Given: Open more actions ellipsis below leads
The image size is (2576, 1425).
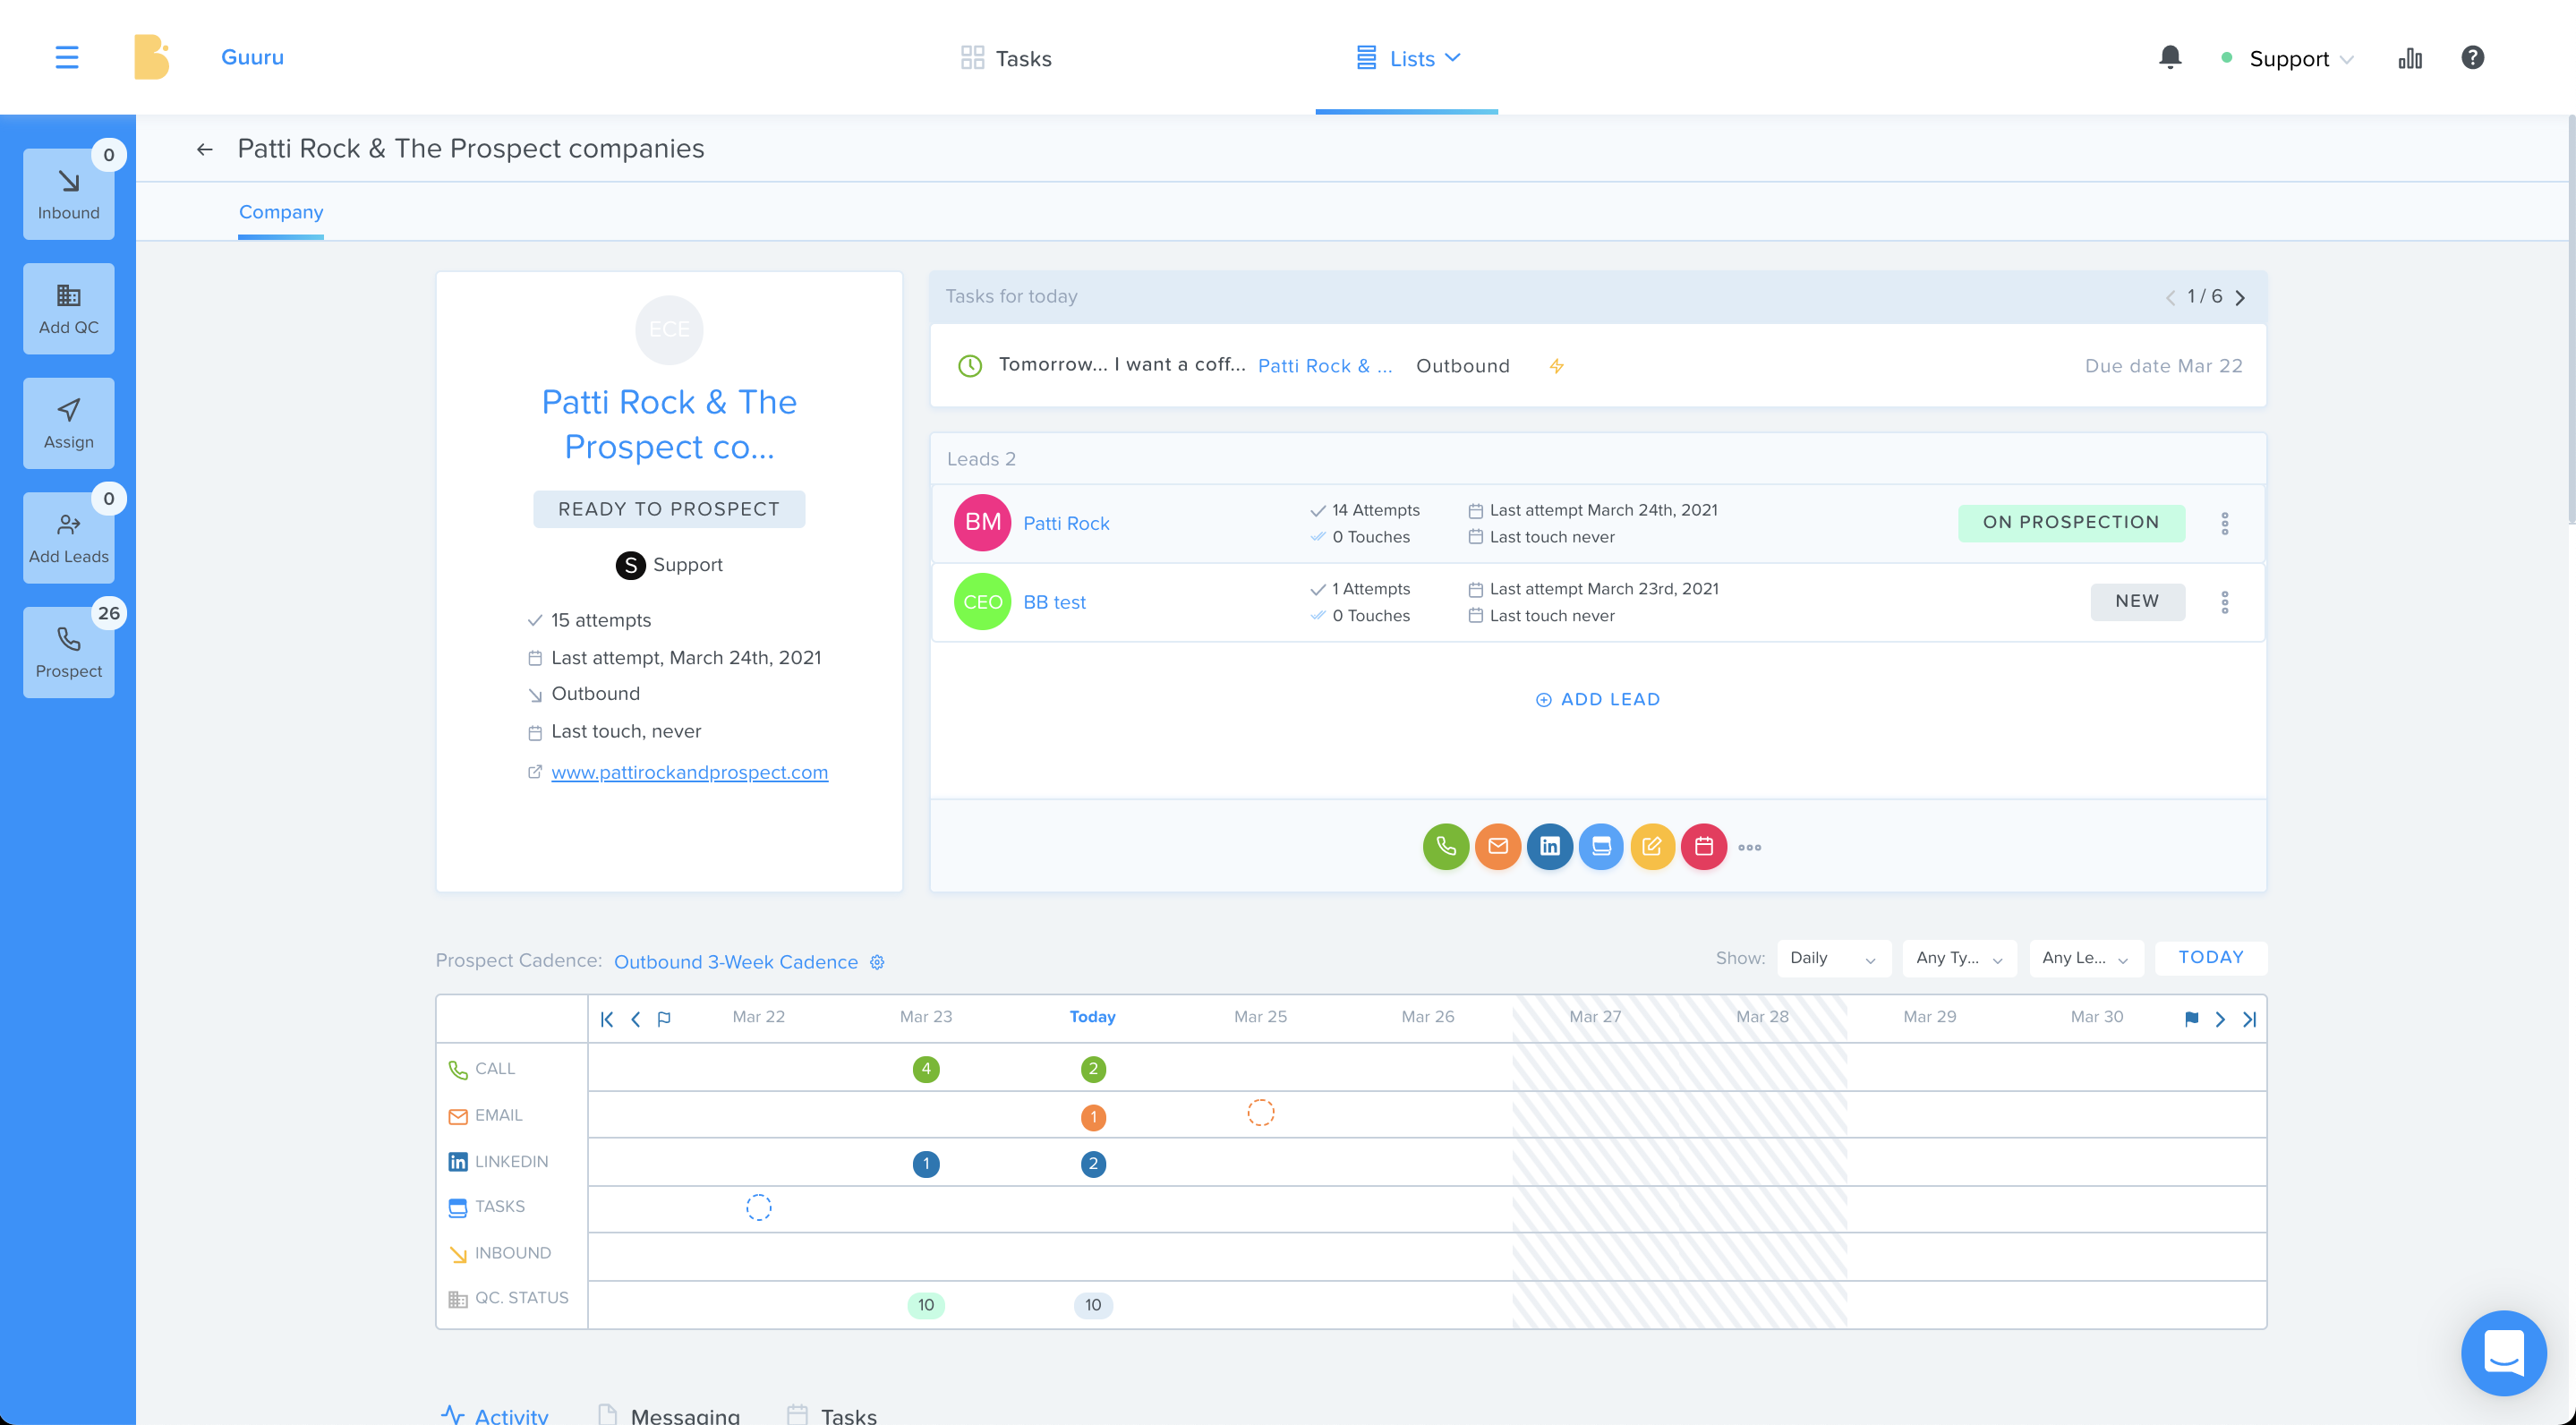Looking at the screenshot, I should [1749, 847].
